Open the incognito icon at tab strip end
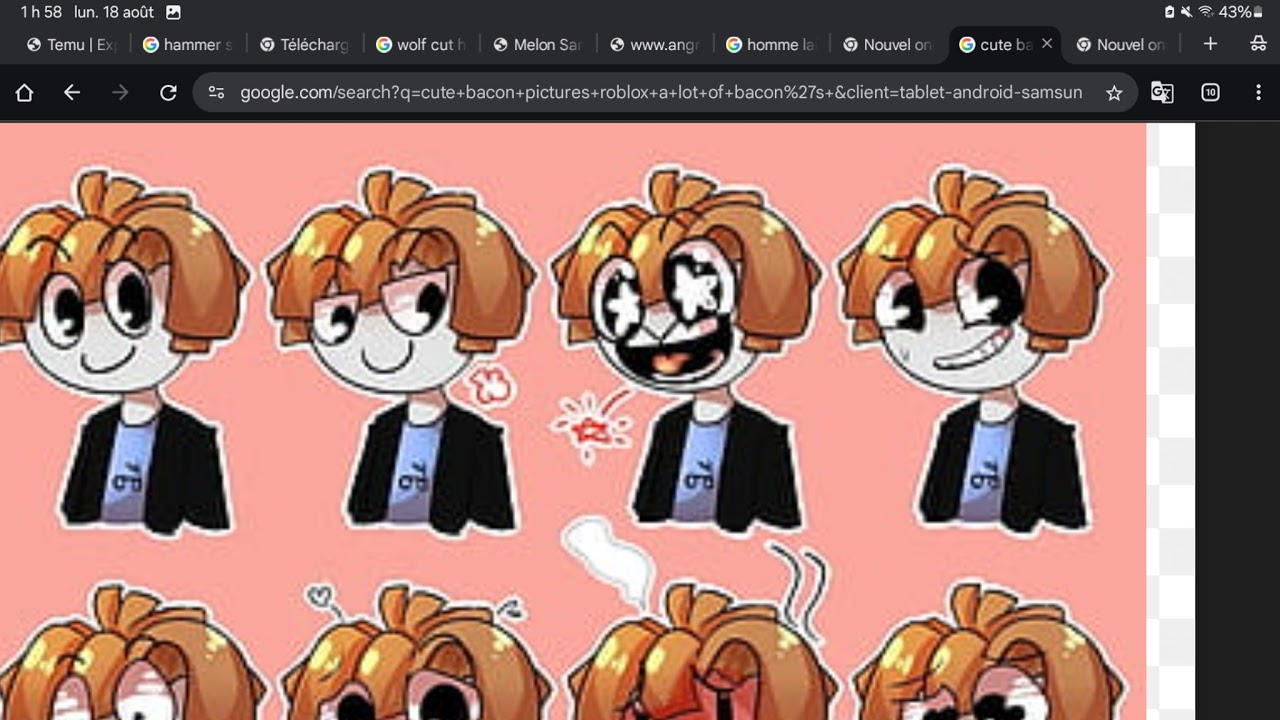This screenshot has width=1280, height=720. click(x=1258, y=44)
